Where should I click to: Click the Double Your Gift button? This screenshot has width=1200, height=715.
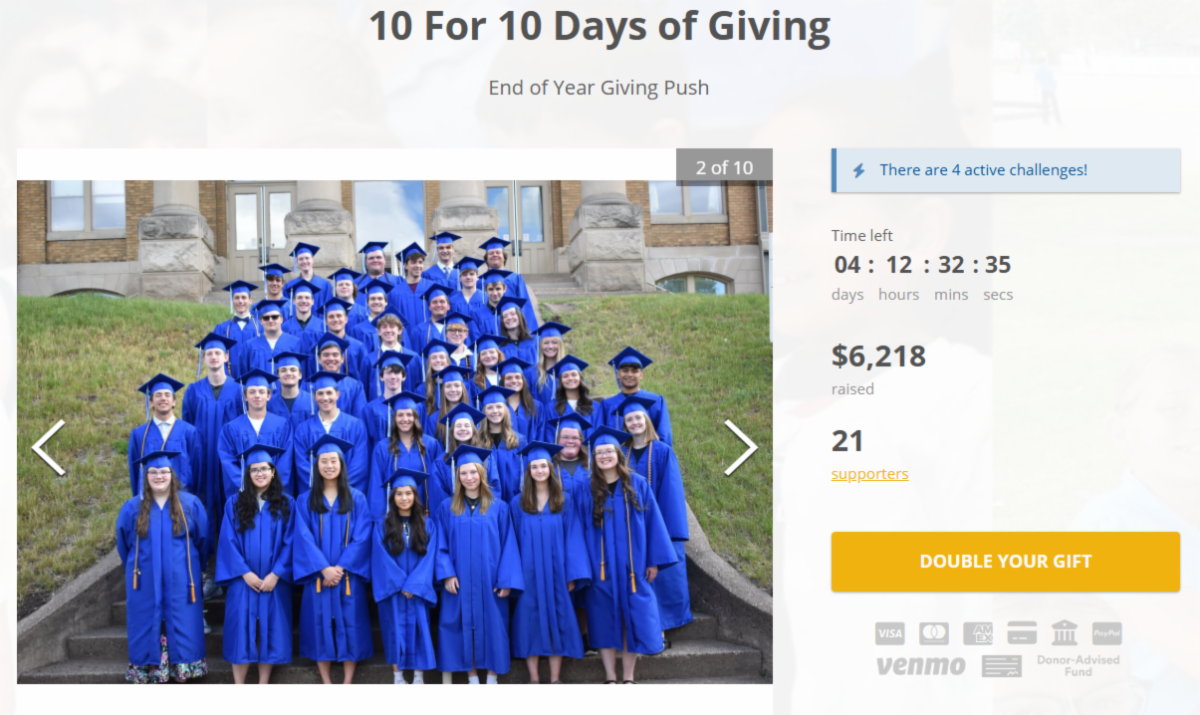1006,561
